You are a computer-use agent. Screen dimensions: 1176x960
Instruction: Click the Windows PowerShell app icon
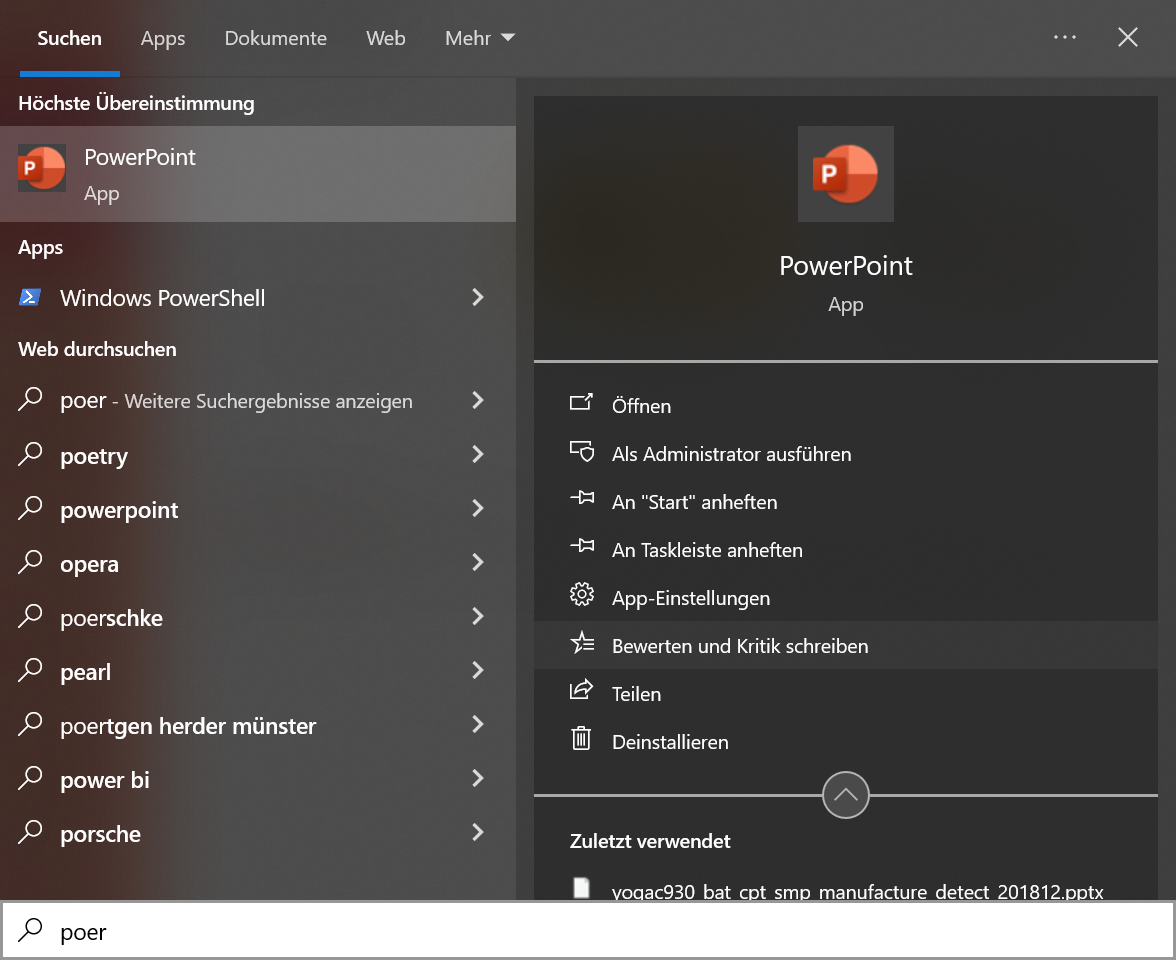(30, 298)
